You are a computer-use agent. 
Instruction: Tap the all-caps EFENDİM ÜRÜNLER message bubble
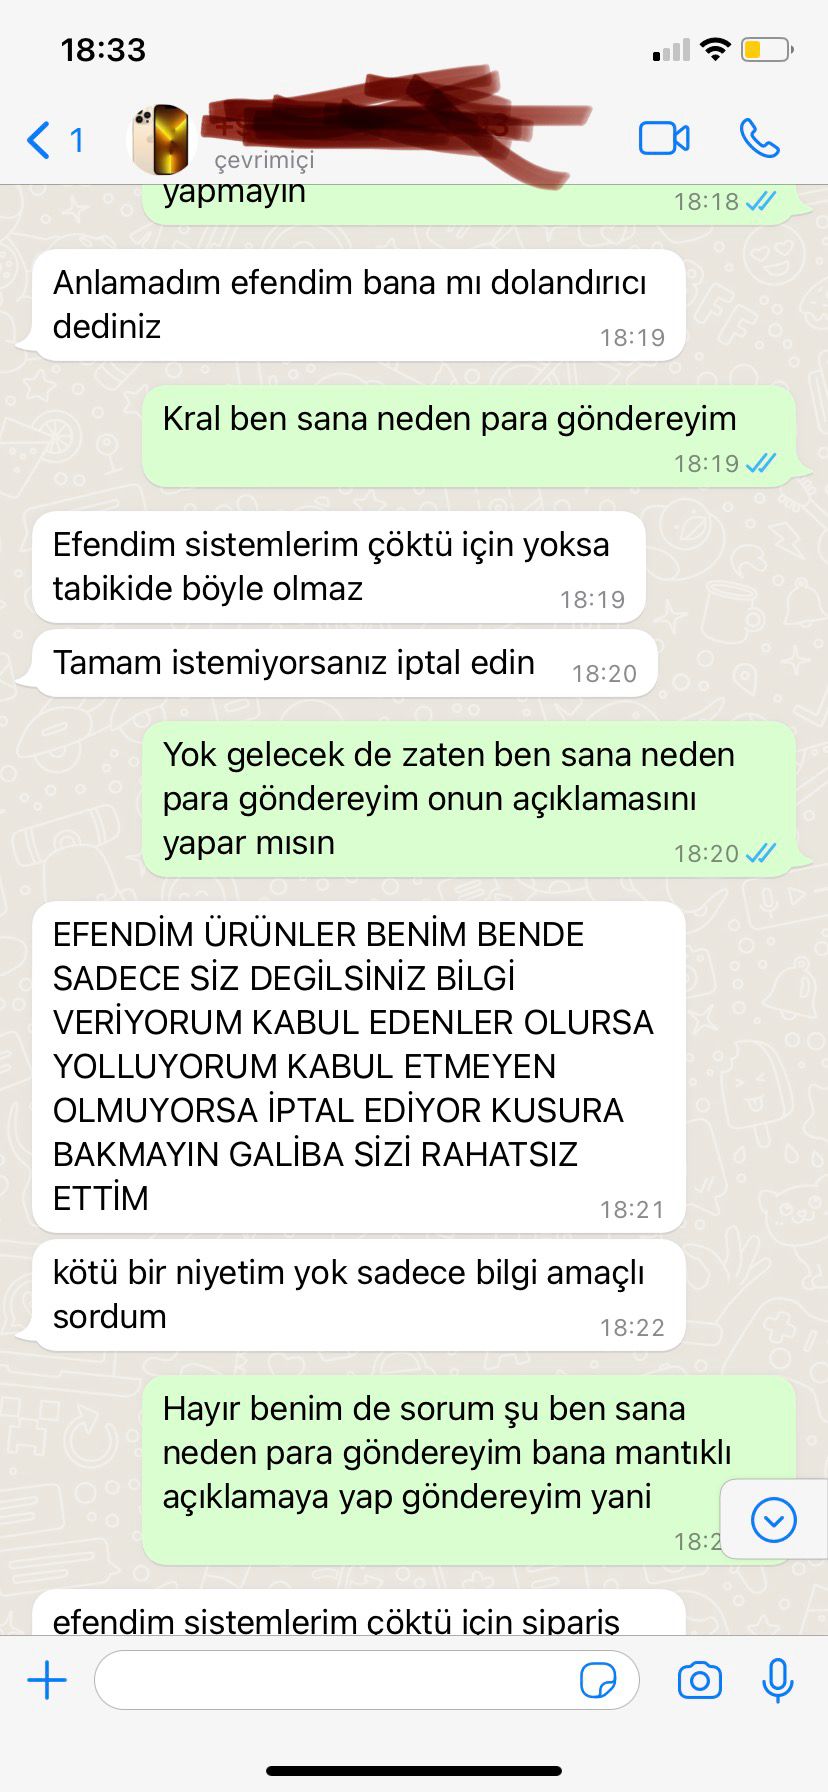tap(359, 1067)
